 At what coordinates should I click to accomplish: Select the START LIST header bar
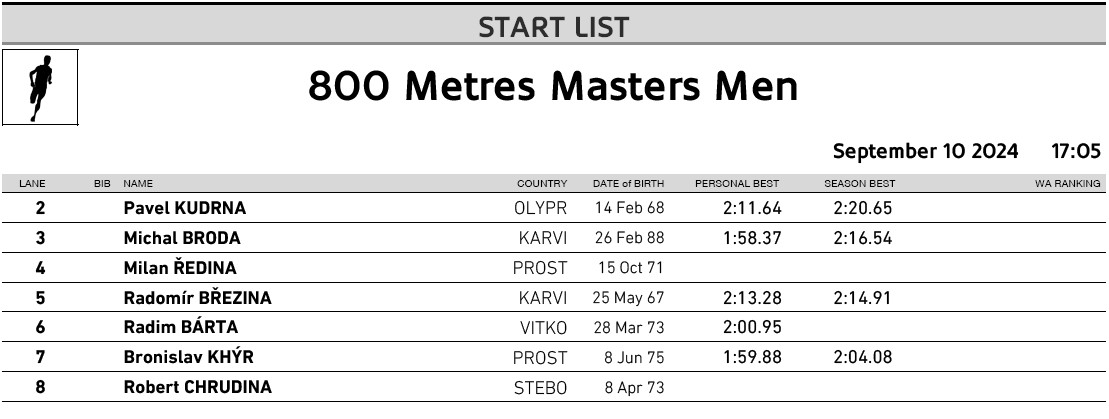tap(554, 27)
